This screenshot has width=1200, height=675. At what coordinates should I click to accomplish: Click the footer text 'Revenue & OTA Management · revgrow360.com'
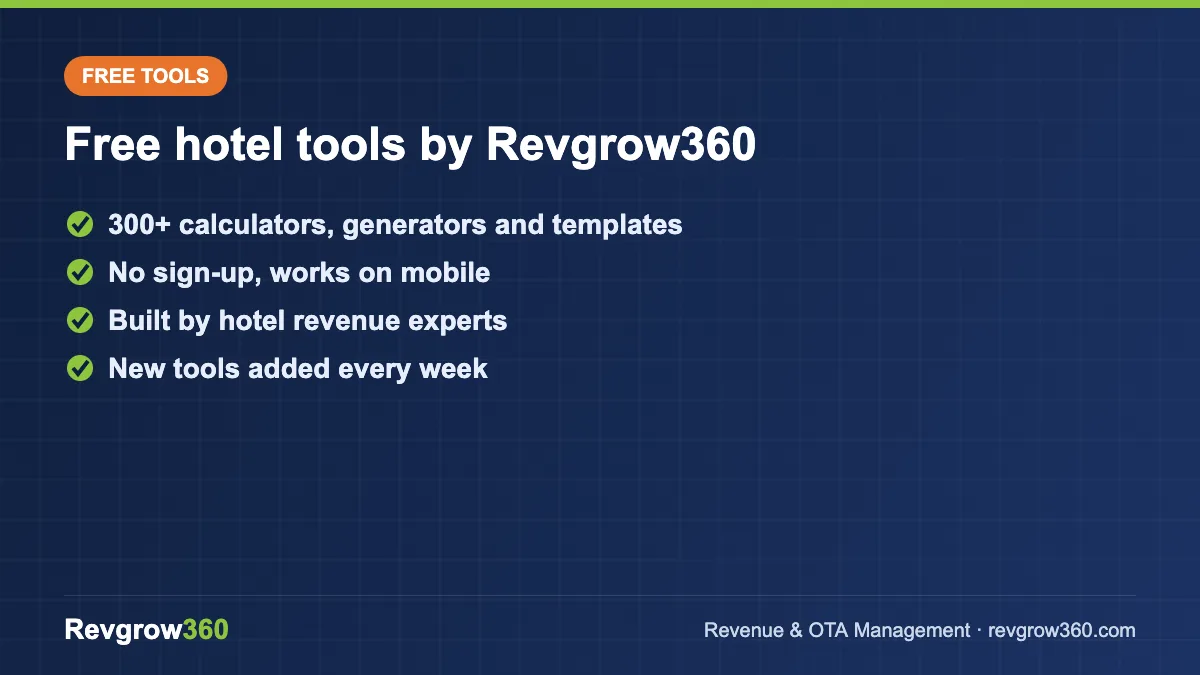click(920, 631)
